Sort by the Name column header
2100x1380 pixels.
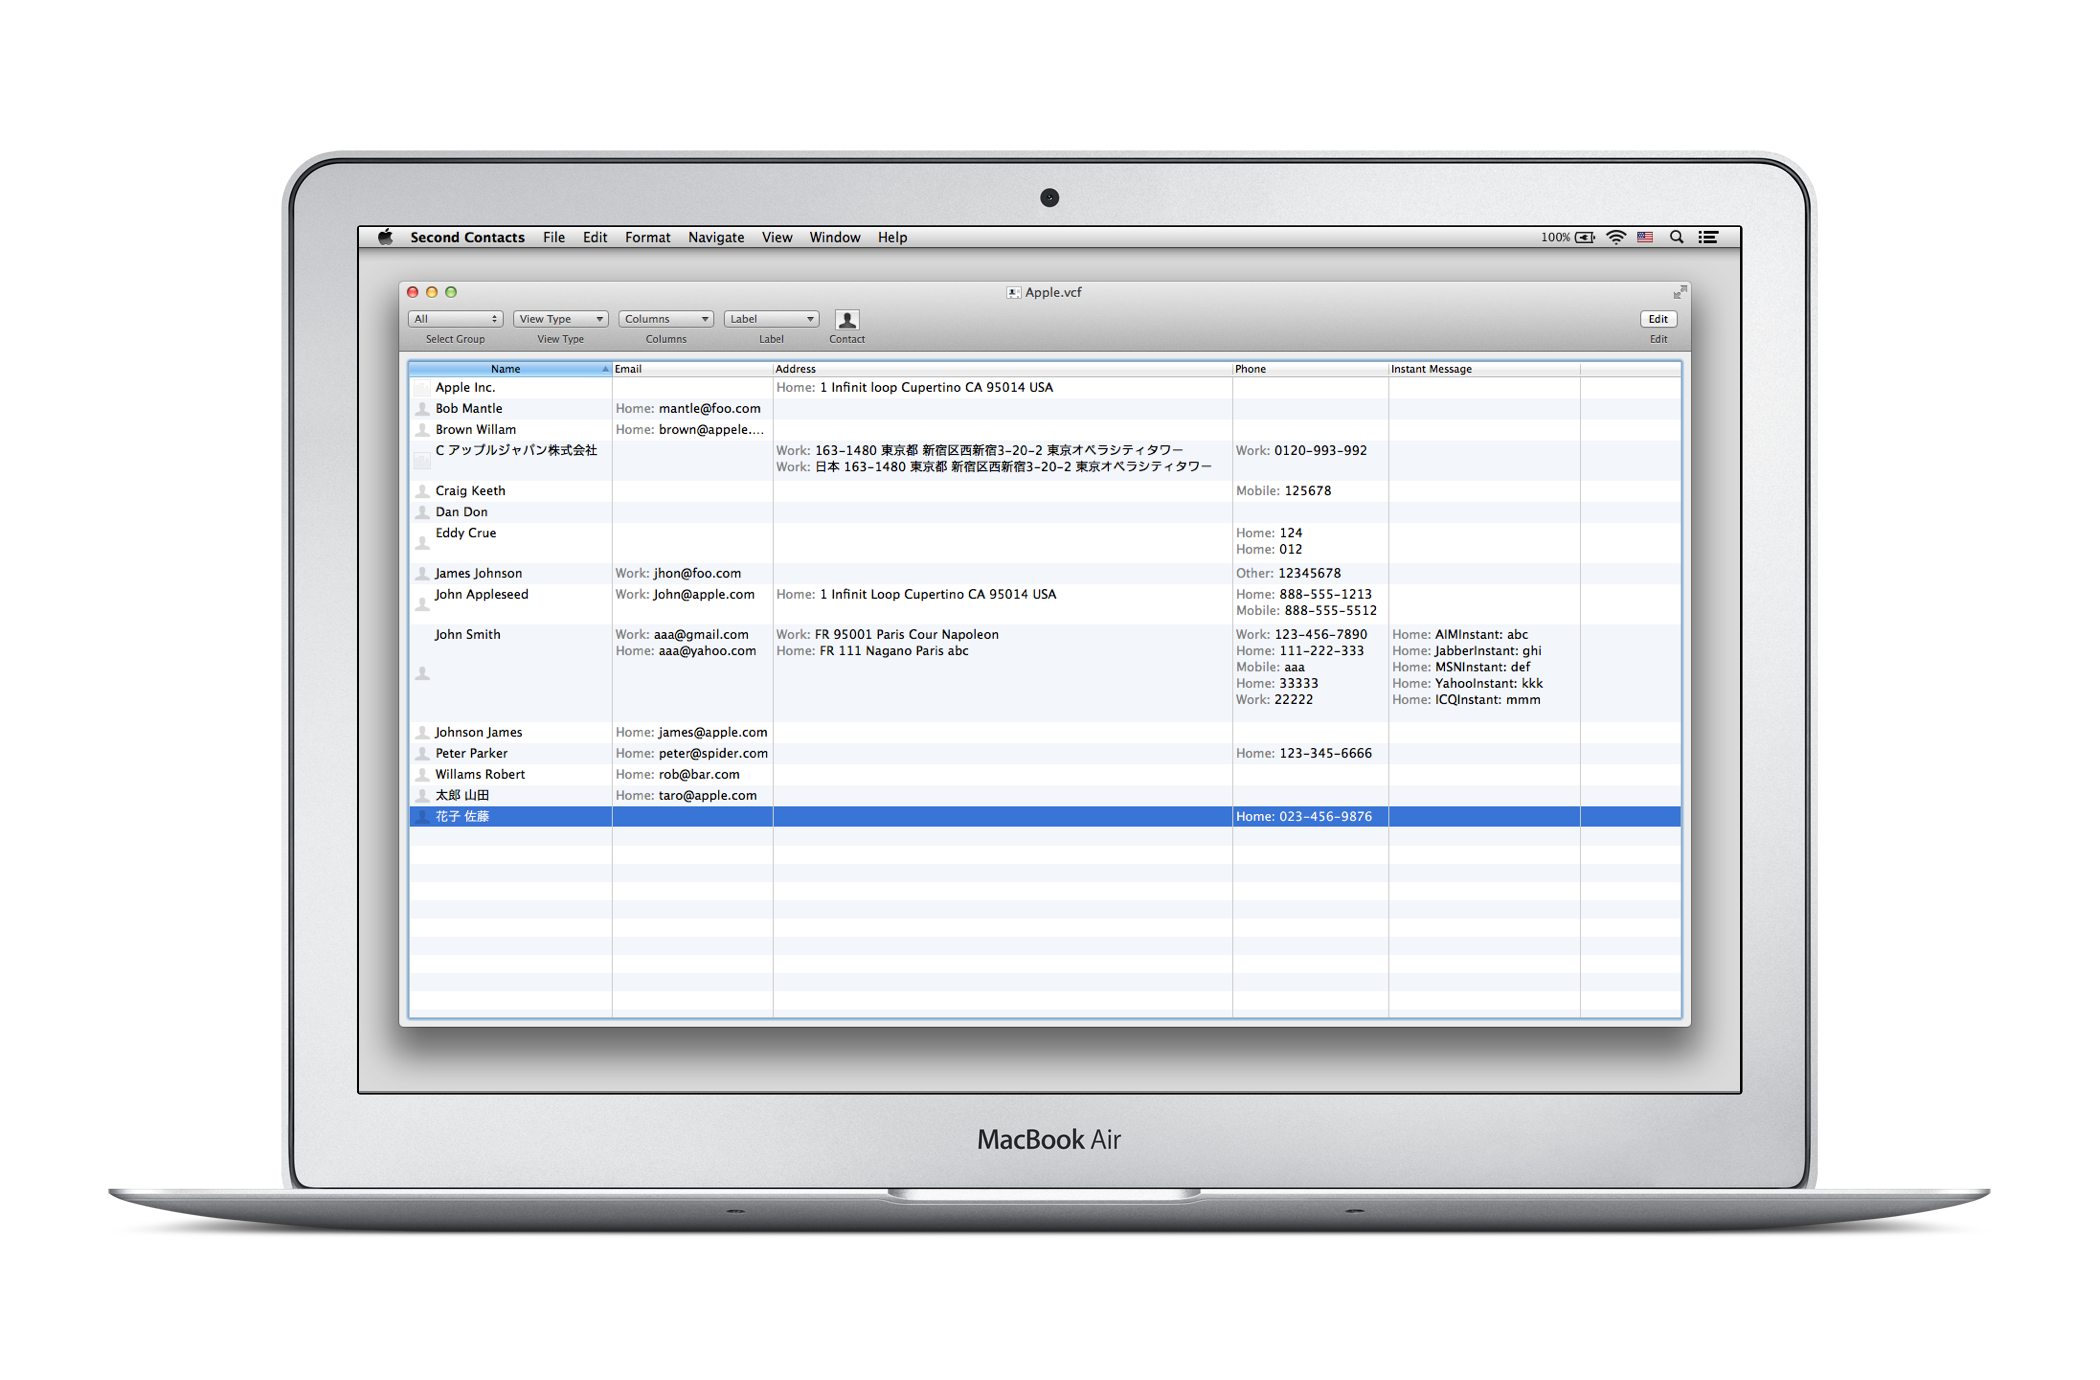pyautogui.click(x=510, y=369)
